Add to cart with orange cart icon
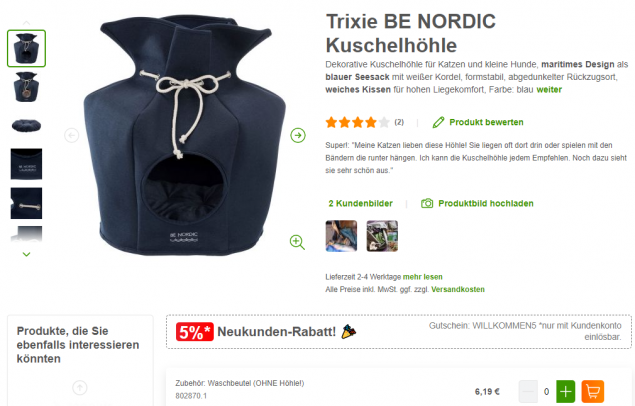The height and width of the screenshot is (406, 635). point(592,391)
